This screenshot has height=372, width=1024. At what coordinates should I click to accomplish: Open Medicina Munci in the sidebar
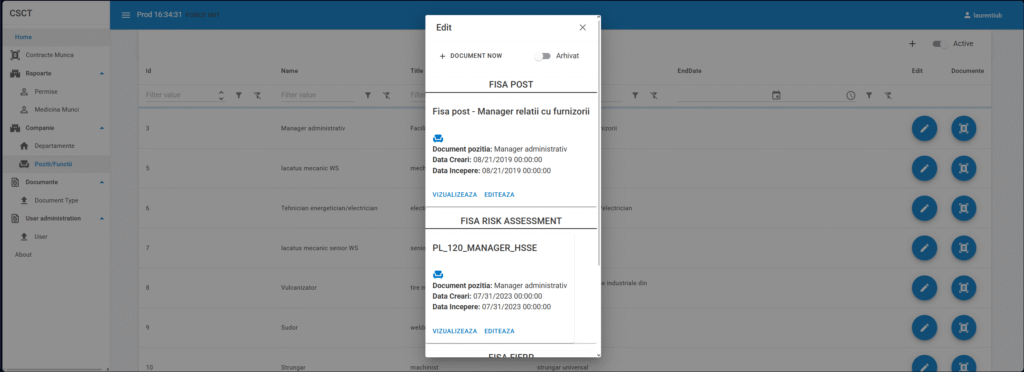(57, 109)
